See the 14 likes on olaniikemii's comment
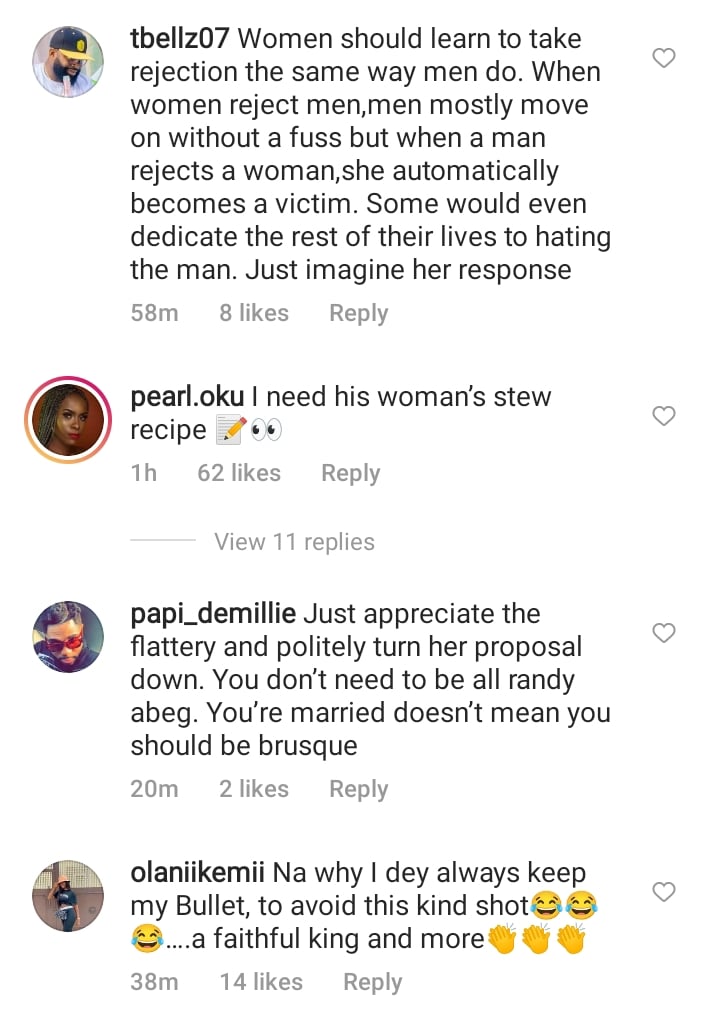Viewport: 720px width, 1021px height. click(x=261, y=982)
